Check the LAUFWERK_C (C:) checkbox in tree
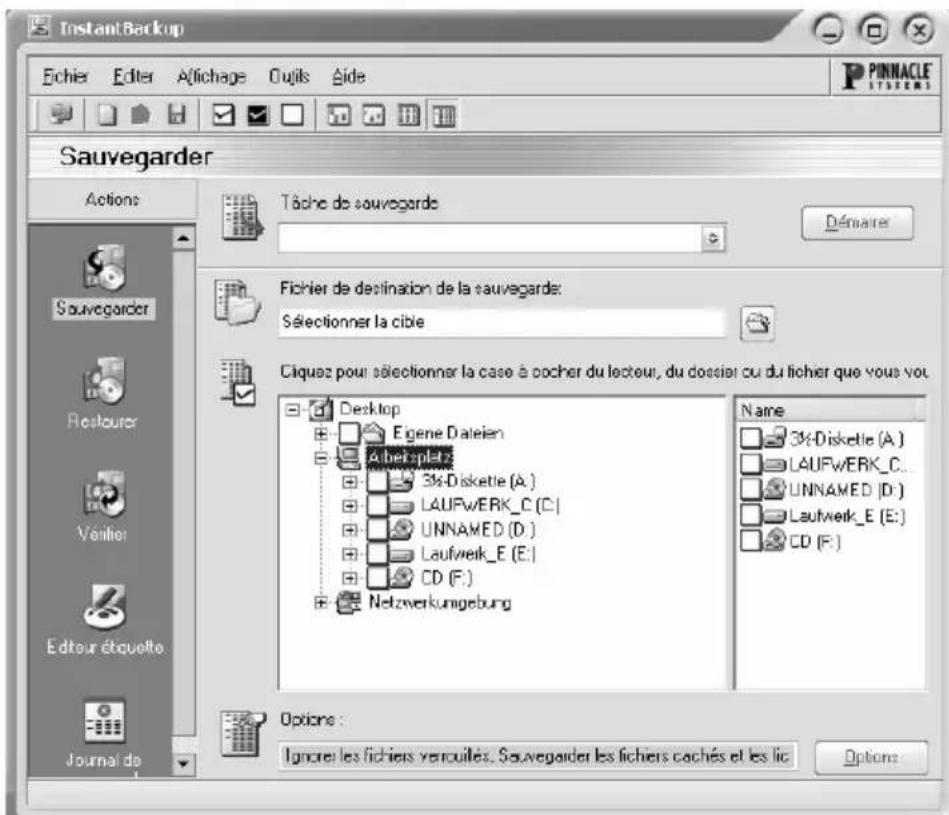Viewport: 949px width, 815px height. [378, 506]
